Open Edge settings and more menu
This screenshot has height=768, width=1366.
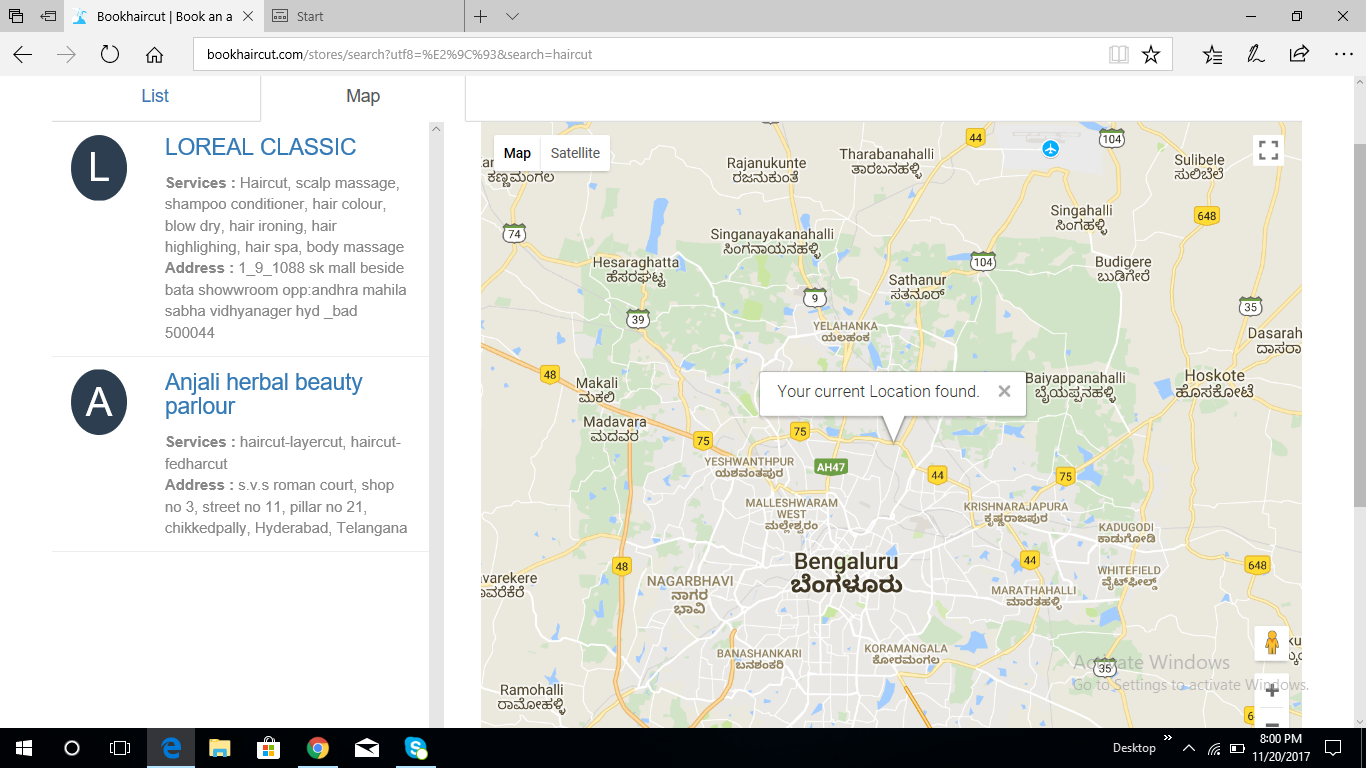click(1343, 54)
